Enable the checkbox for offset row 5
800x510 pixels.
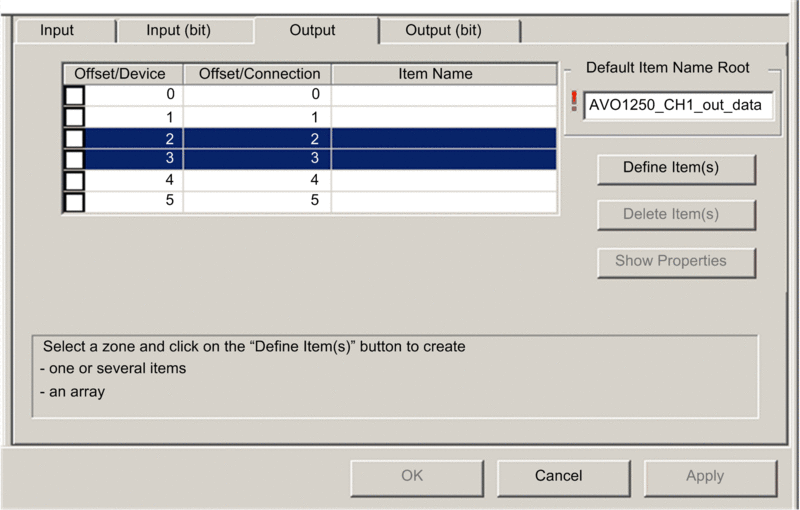tap(75, 201)
